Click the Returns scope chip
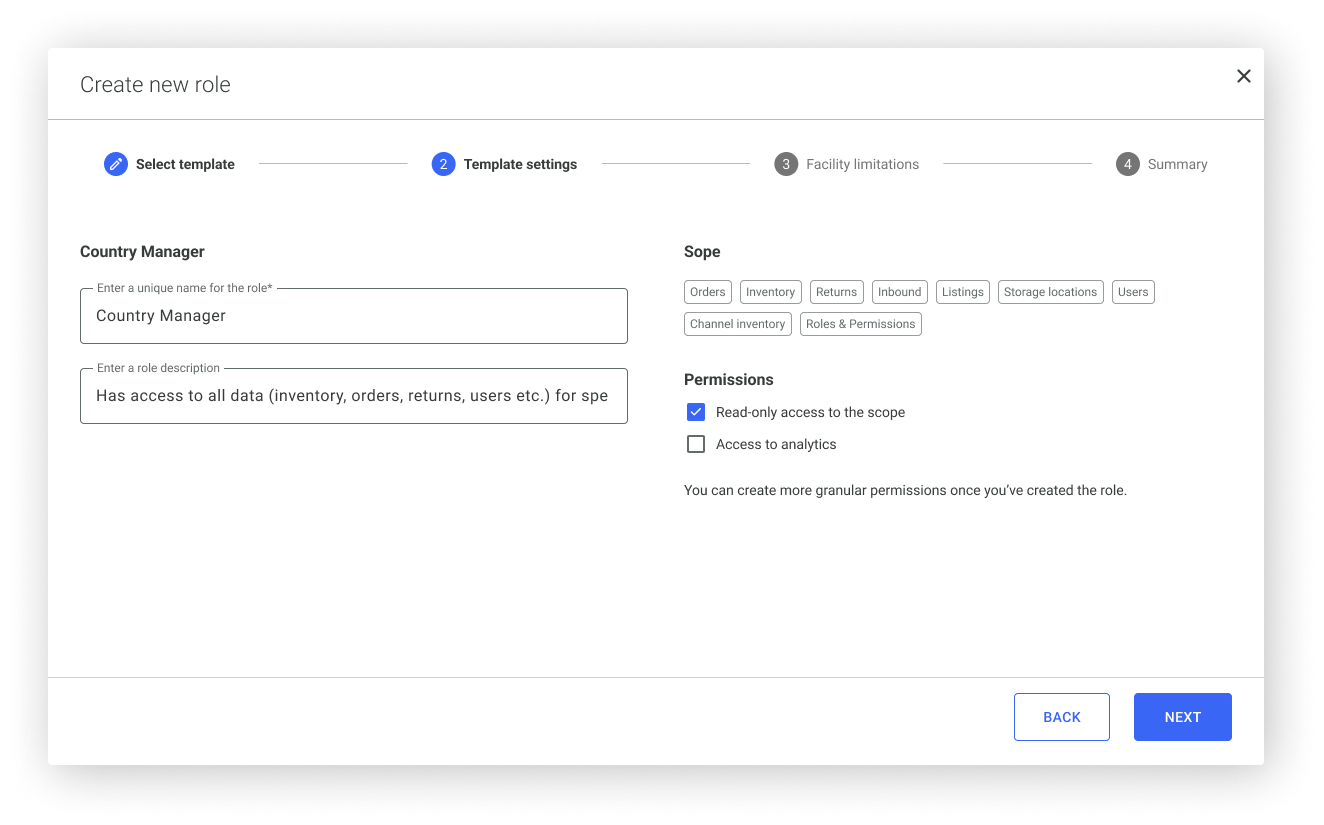 pyautogui.click(x=836, y=292)
